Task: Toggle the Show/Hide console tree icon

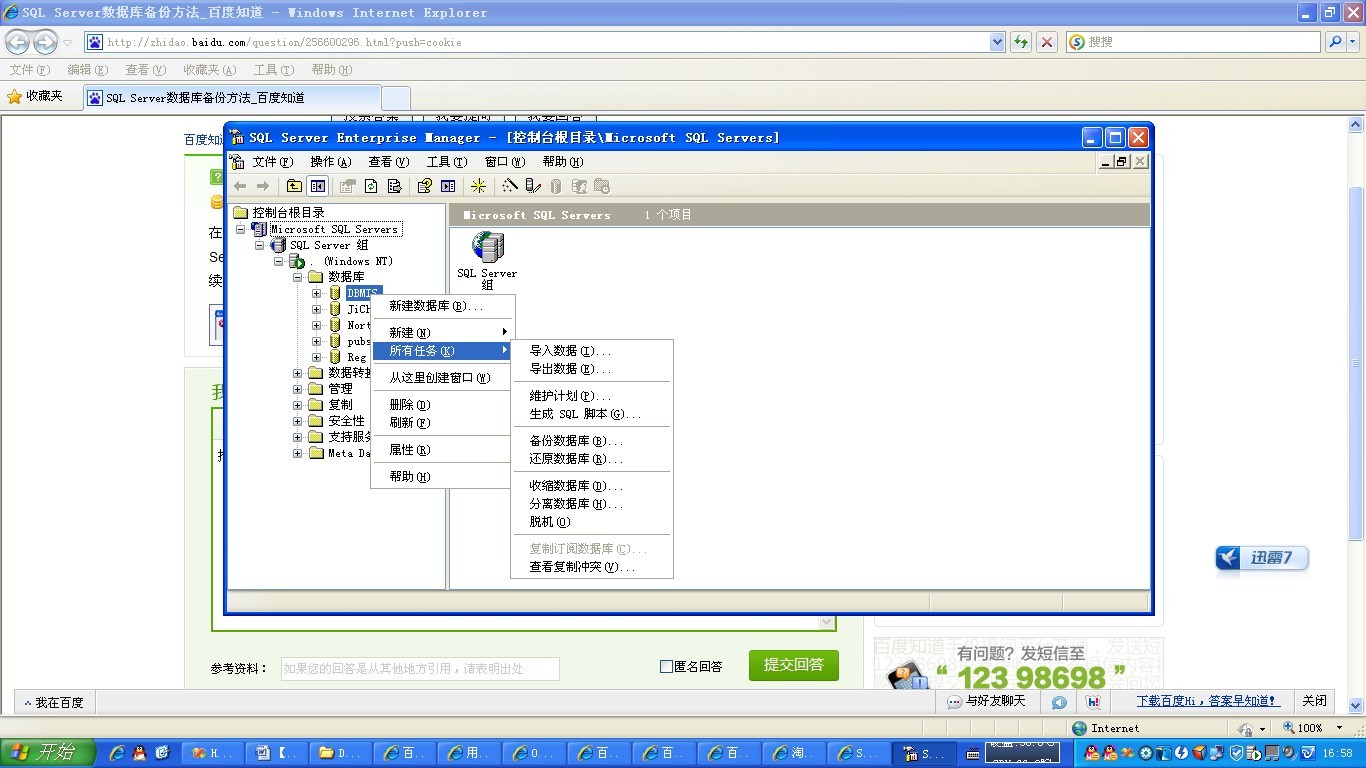Action: 318,186
